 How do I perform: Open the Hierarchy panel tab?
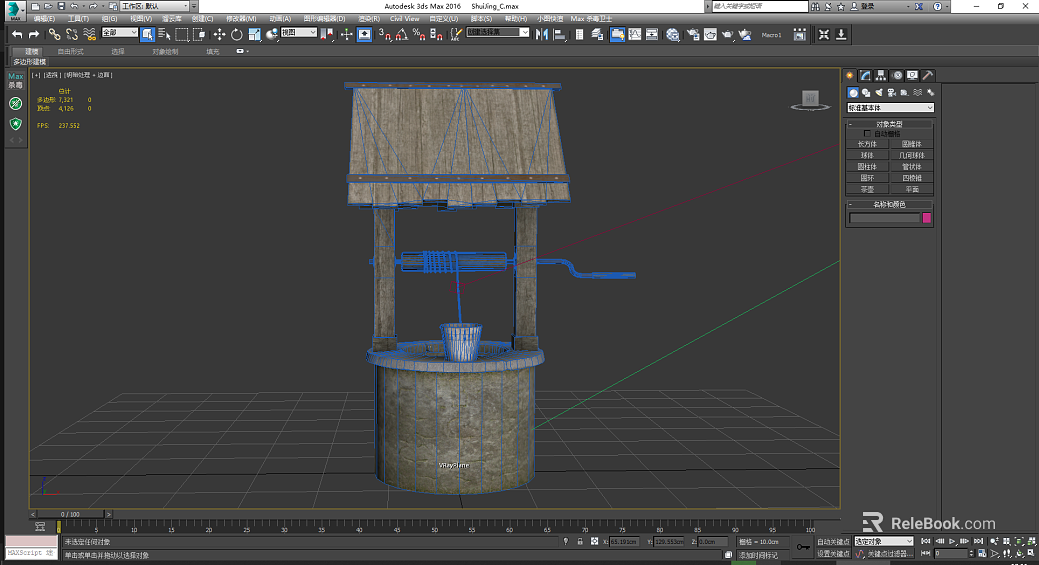(x=881, y=76)
